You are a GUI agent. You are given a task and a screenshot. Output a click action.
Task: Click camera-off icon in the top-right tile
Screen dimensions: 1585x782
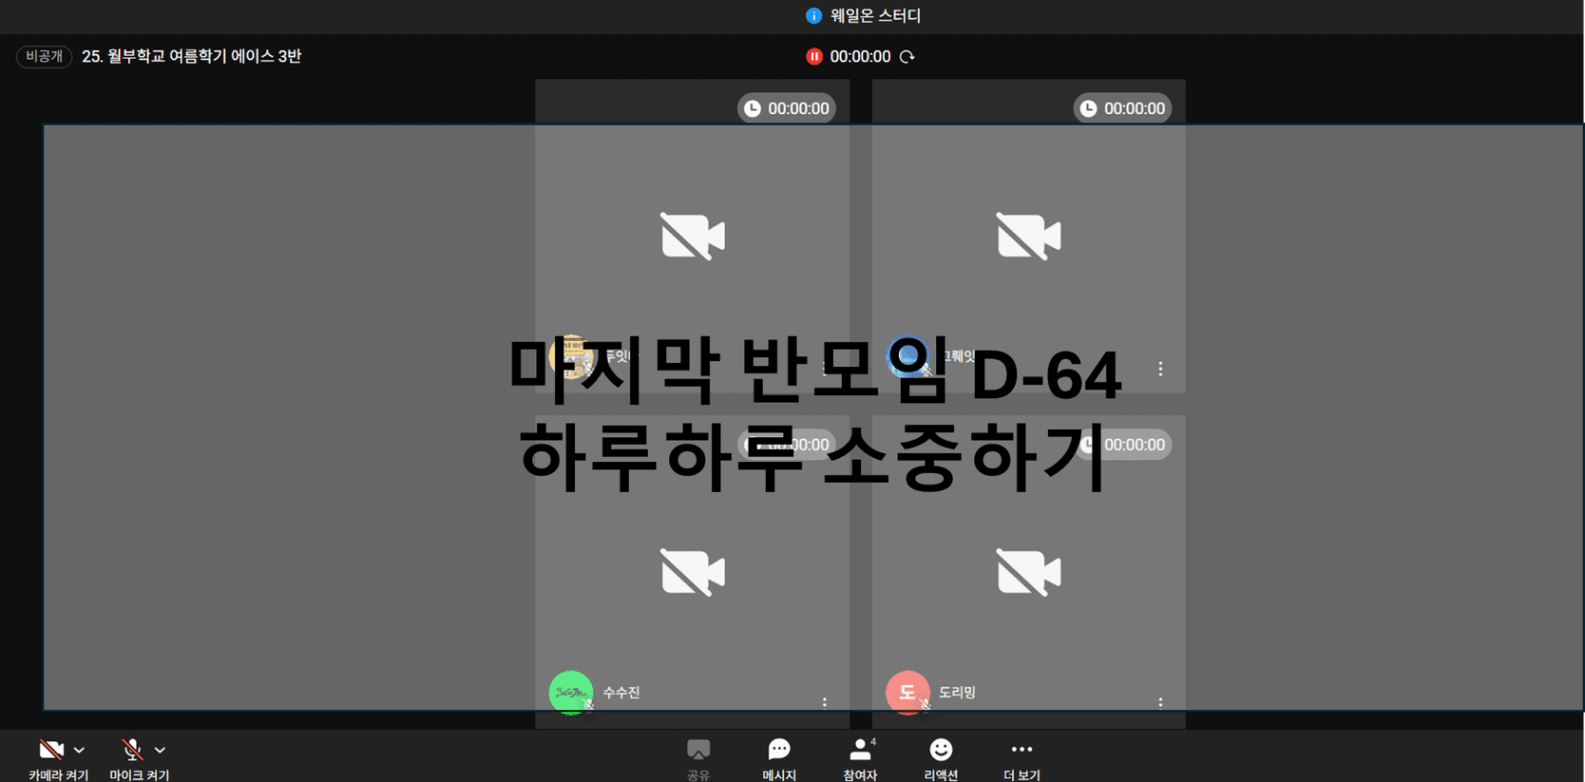[x=1028, y=236]
